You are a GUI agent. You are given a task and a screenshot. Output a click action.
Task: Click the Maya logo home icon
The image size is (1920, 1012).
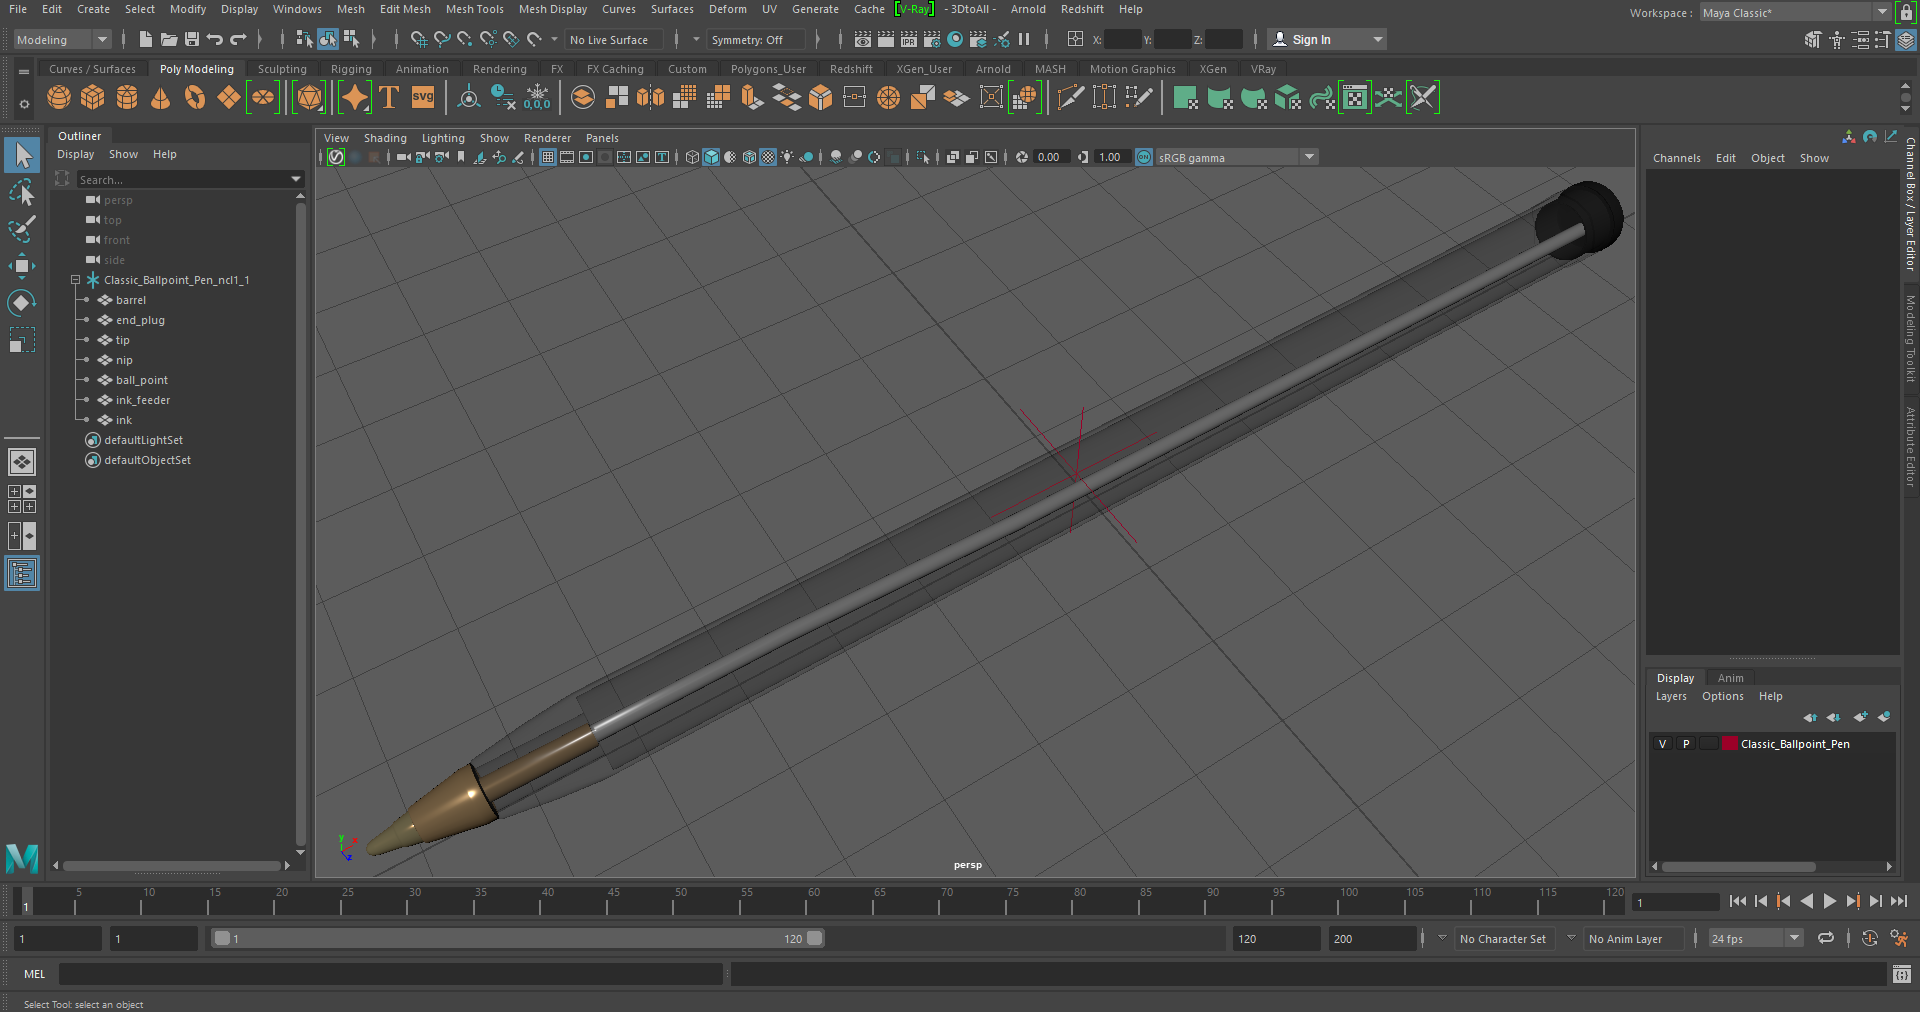pyautogui.click(x=22, y=858)
